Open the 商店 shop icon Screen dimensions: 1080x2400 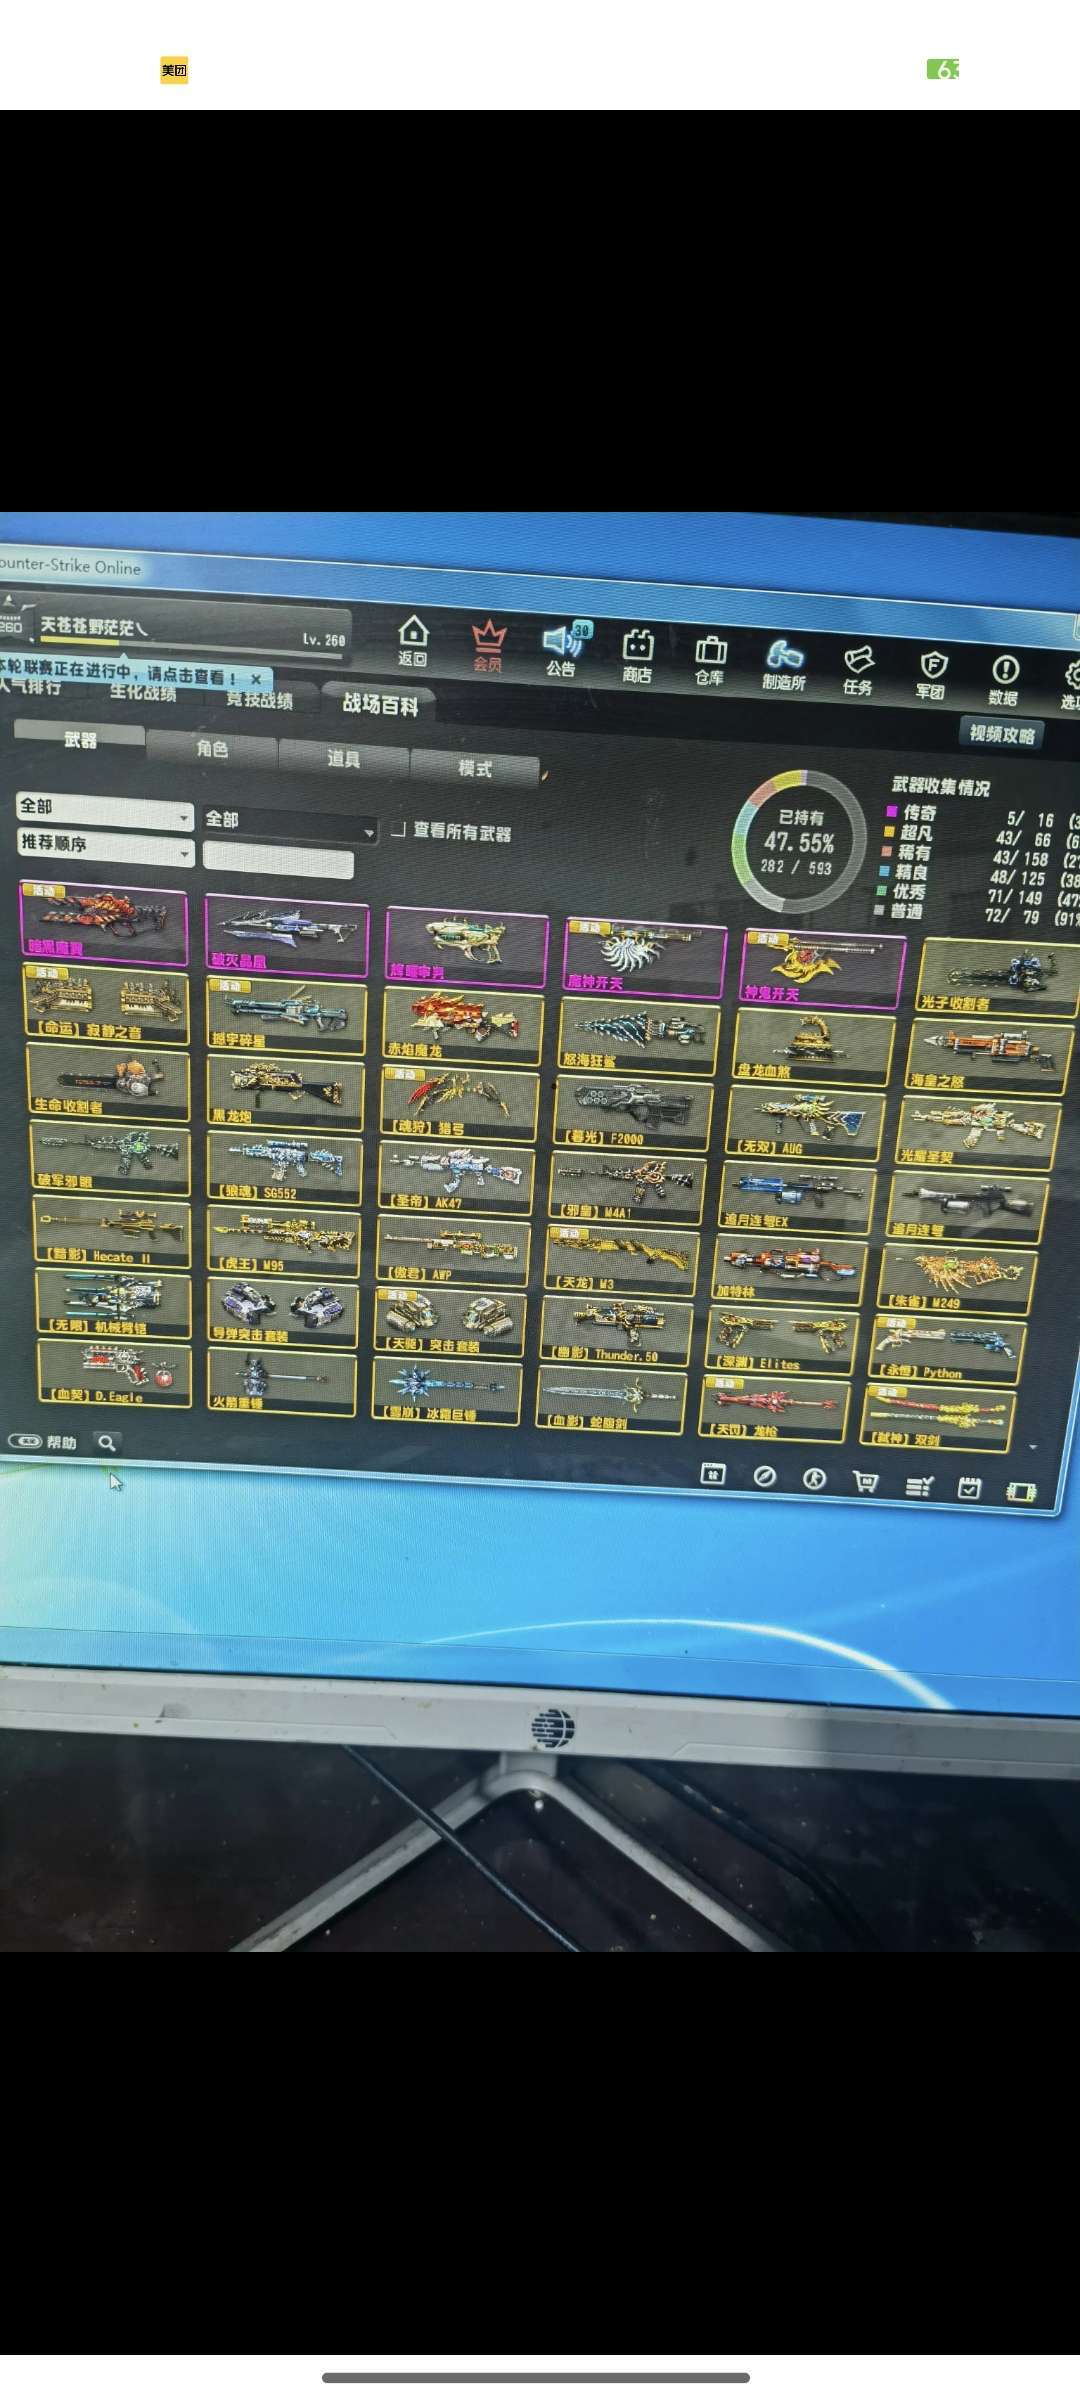coord(637,656)
